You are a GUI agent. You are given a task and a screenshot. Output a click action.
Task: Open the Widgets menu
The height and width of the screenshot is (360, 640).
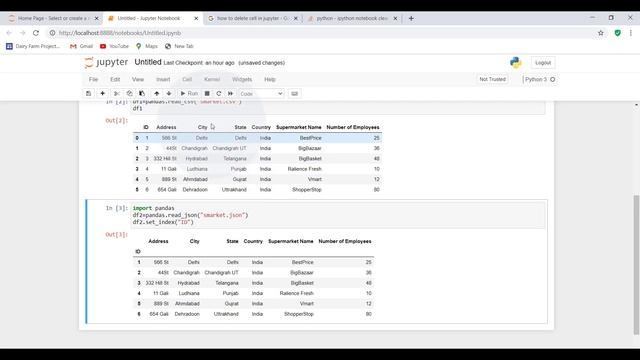click(242, 79)
